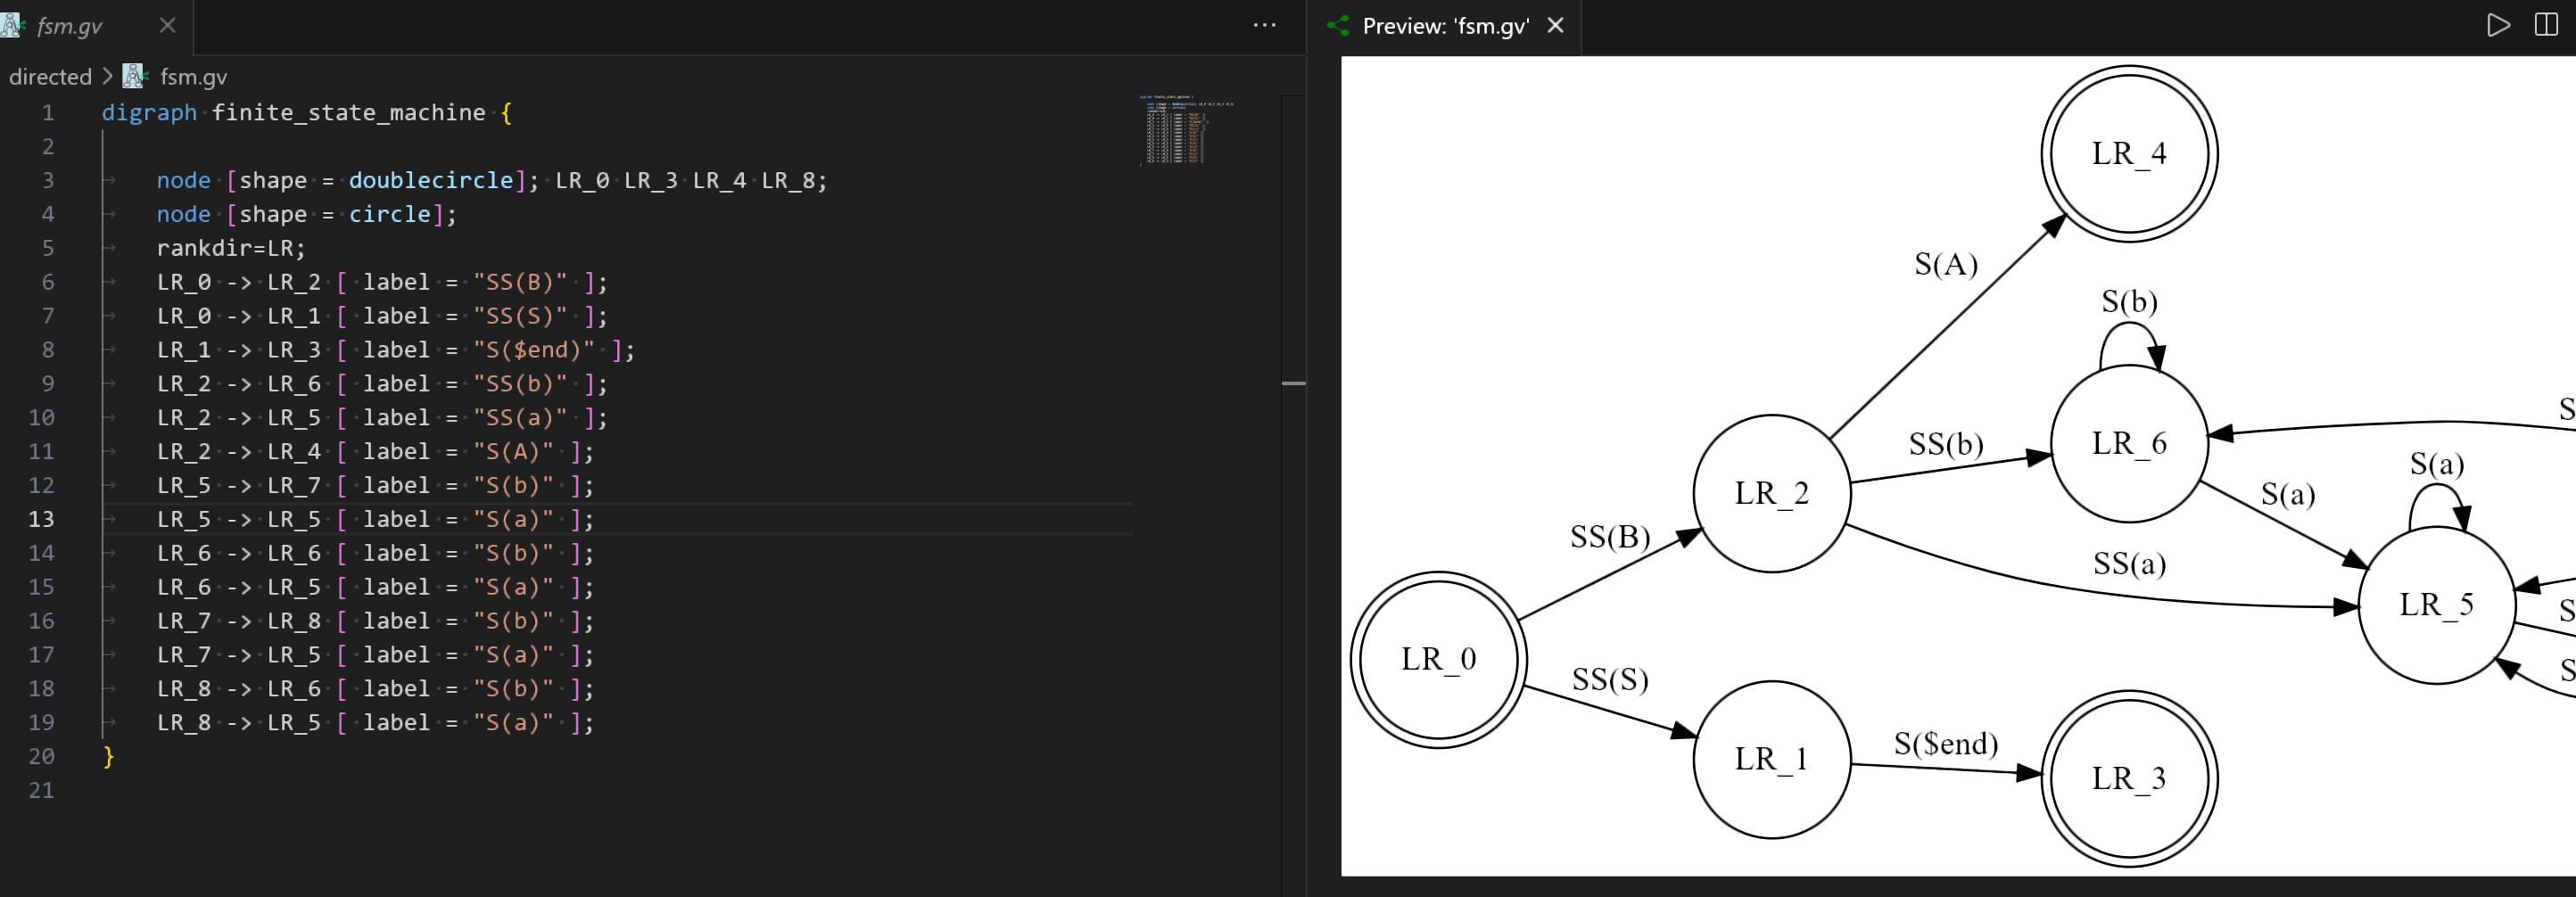
Task: Switch to the fsm.gv editor tab
Action: (x=70, y=26)
